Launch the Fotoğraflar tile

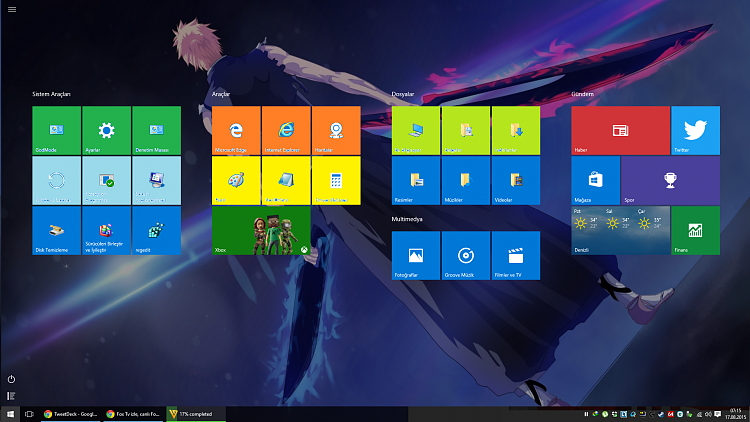pyautogui.click(x=416, y=255)
